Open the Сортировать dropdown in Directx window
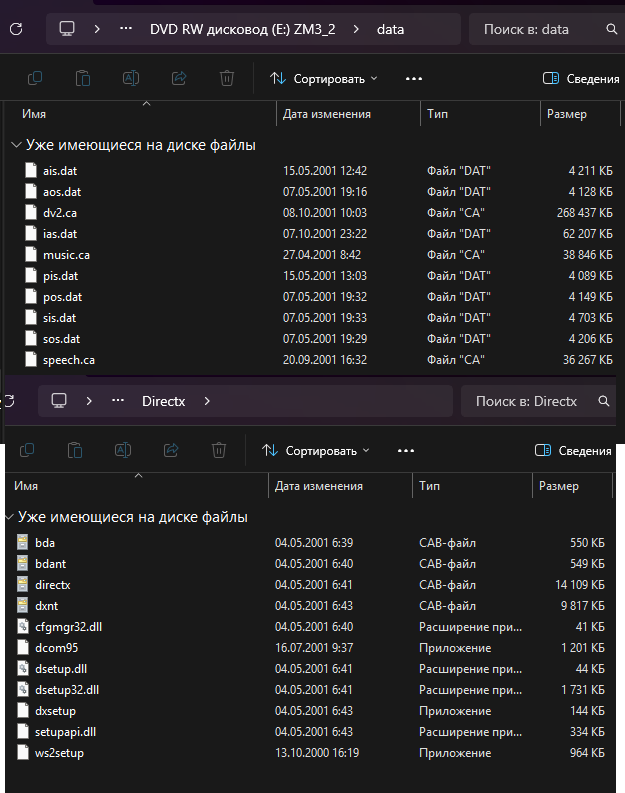This screenshot has width=625, height=793. pos(315,450)
